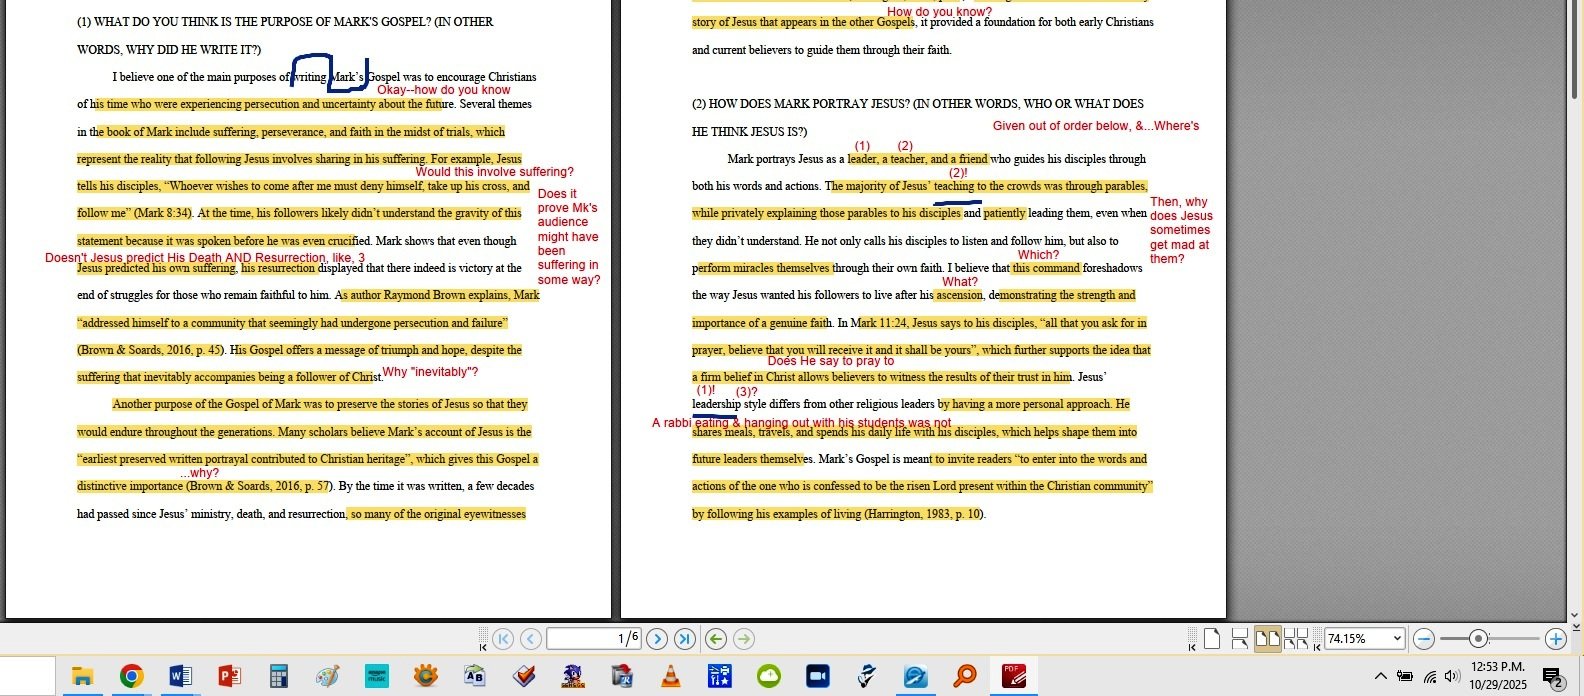Open File Explorer from the taskbar
The width and height of the screenshot is (1584, 696).
coord(82,677)
